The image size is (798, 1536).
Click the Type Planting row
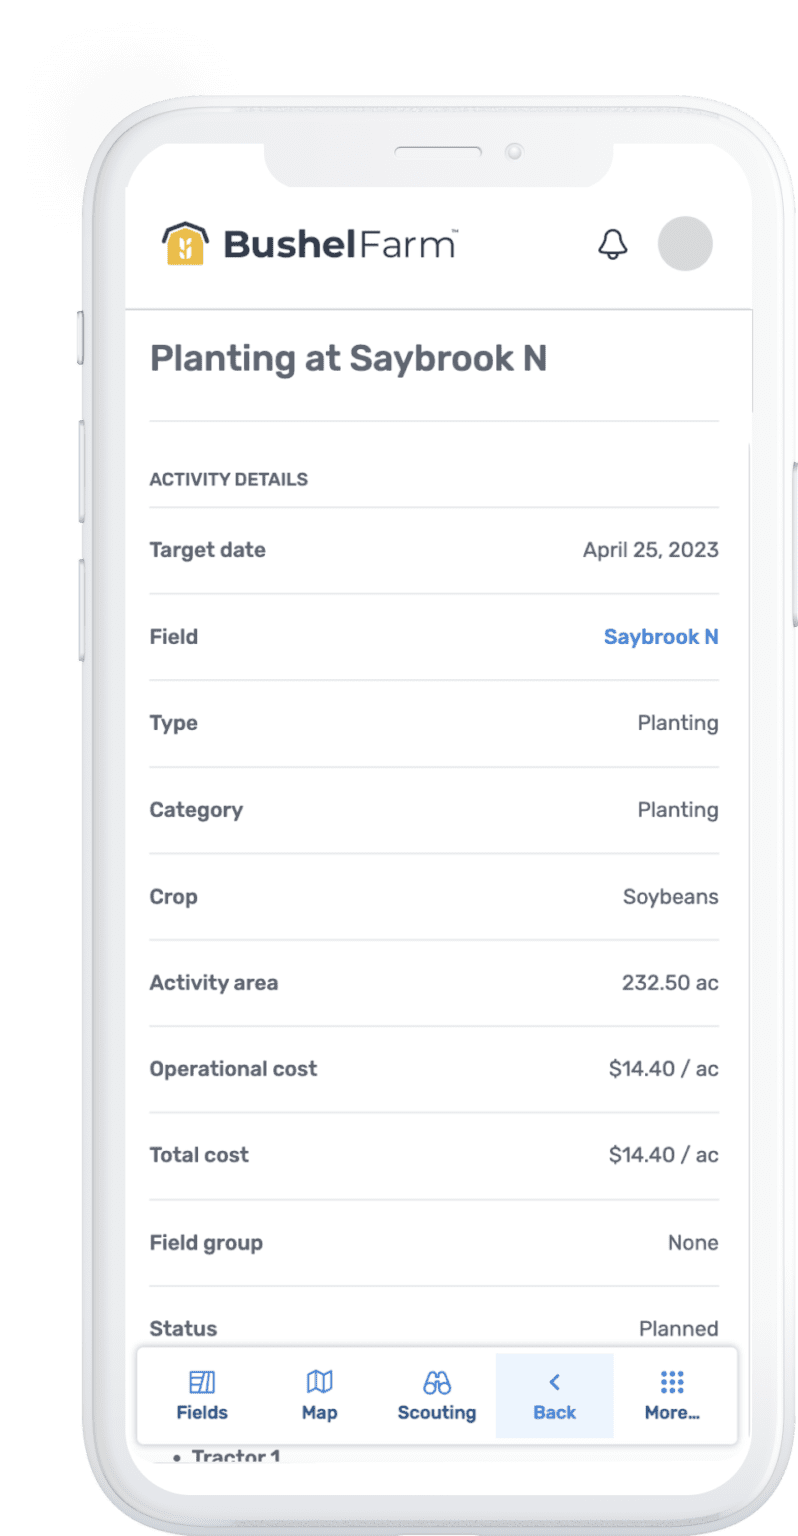point(433,723)
